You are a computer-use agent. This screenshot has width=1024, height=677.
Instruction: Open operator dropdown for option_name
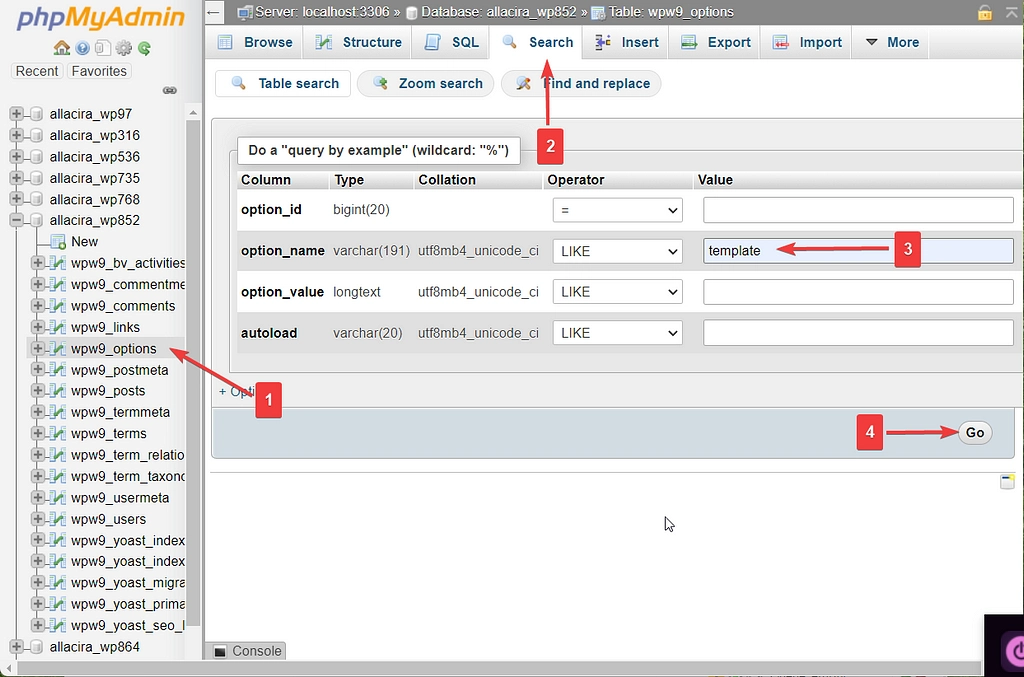tap(618, 251)
